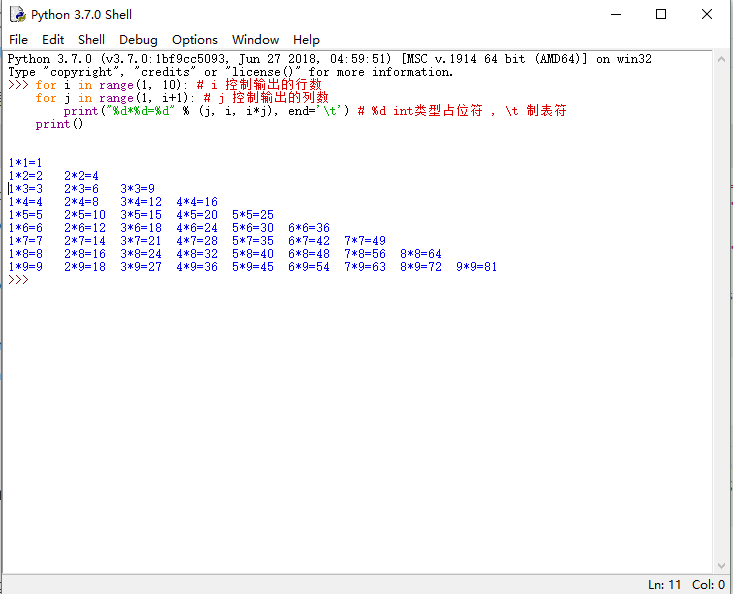Open the Debug menu

(x=138, y=40)
